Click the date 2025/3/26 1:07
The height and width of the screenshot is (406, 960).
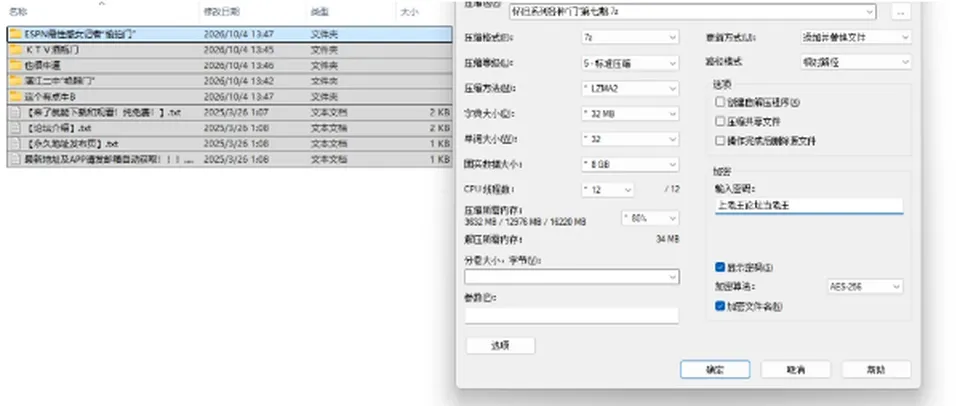236,113
